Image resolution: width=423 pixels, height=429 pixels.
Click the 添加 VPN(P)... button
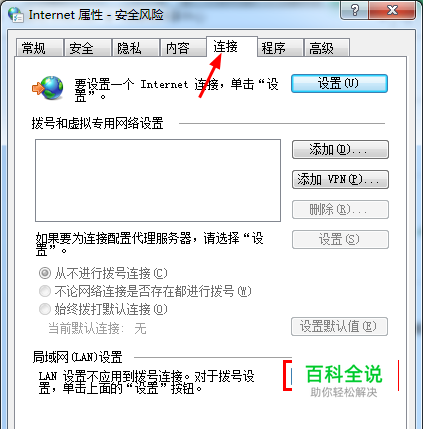point(340,180)
